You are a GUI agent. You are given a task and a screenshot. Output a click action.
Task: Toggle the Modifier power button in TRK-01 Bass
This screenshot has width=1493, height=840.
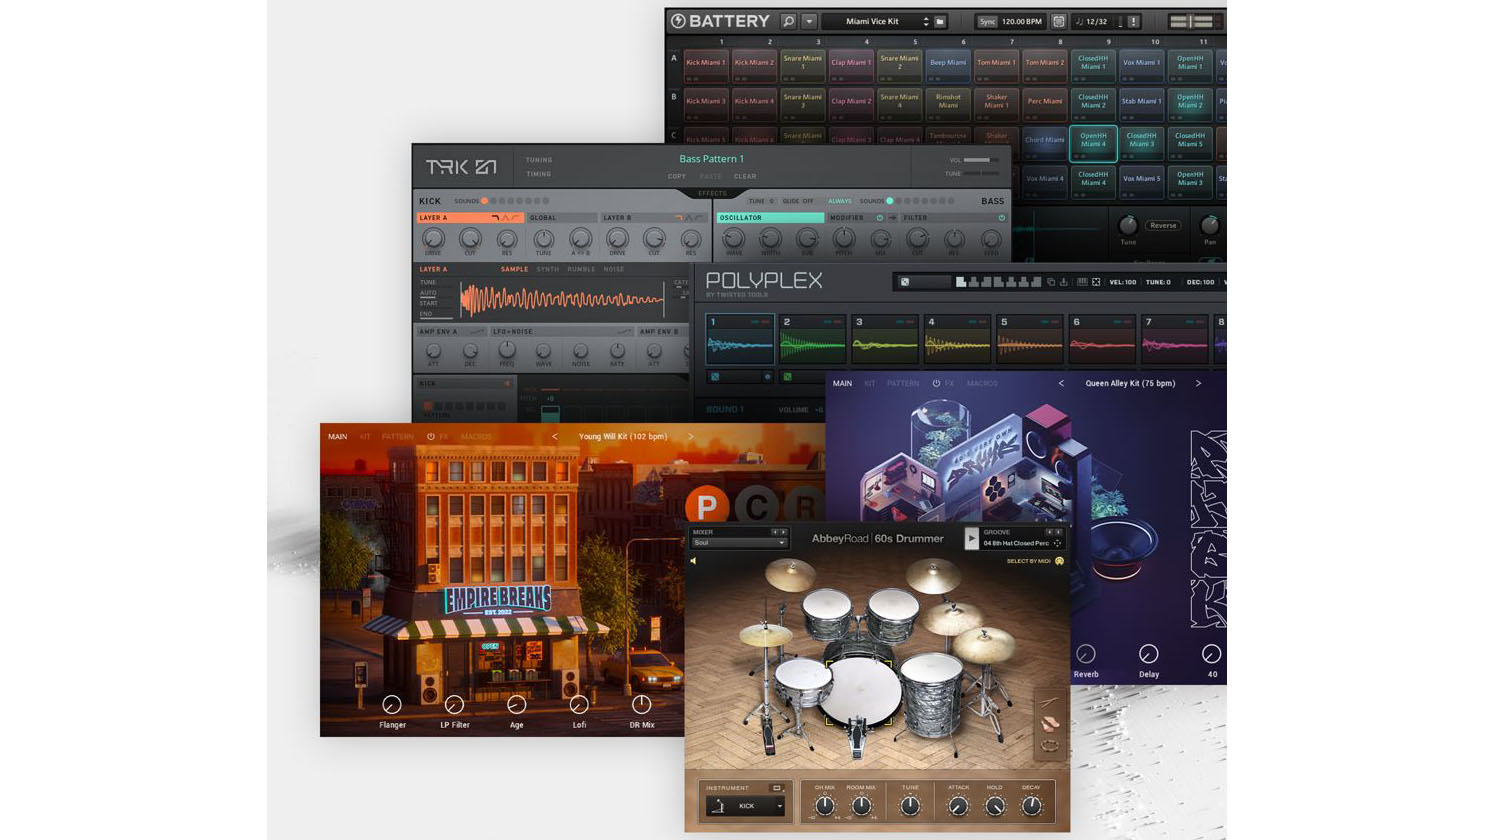[880, 218]
